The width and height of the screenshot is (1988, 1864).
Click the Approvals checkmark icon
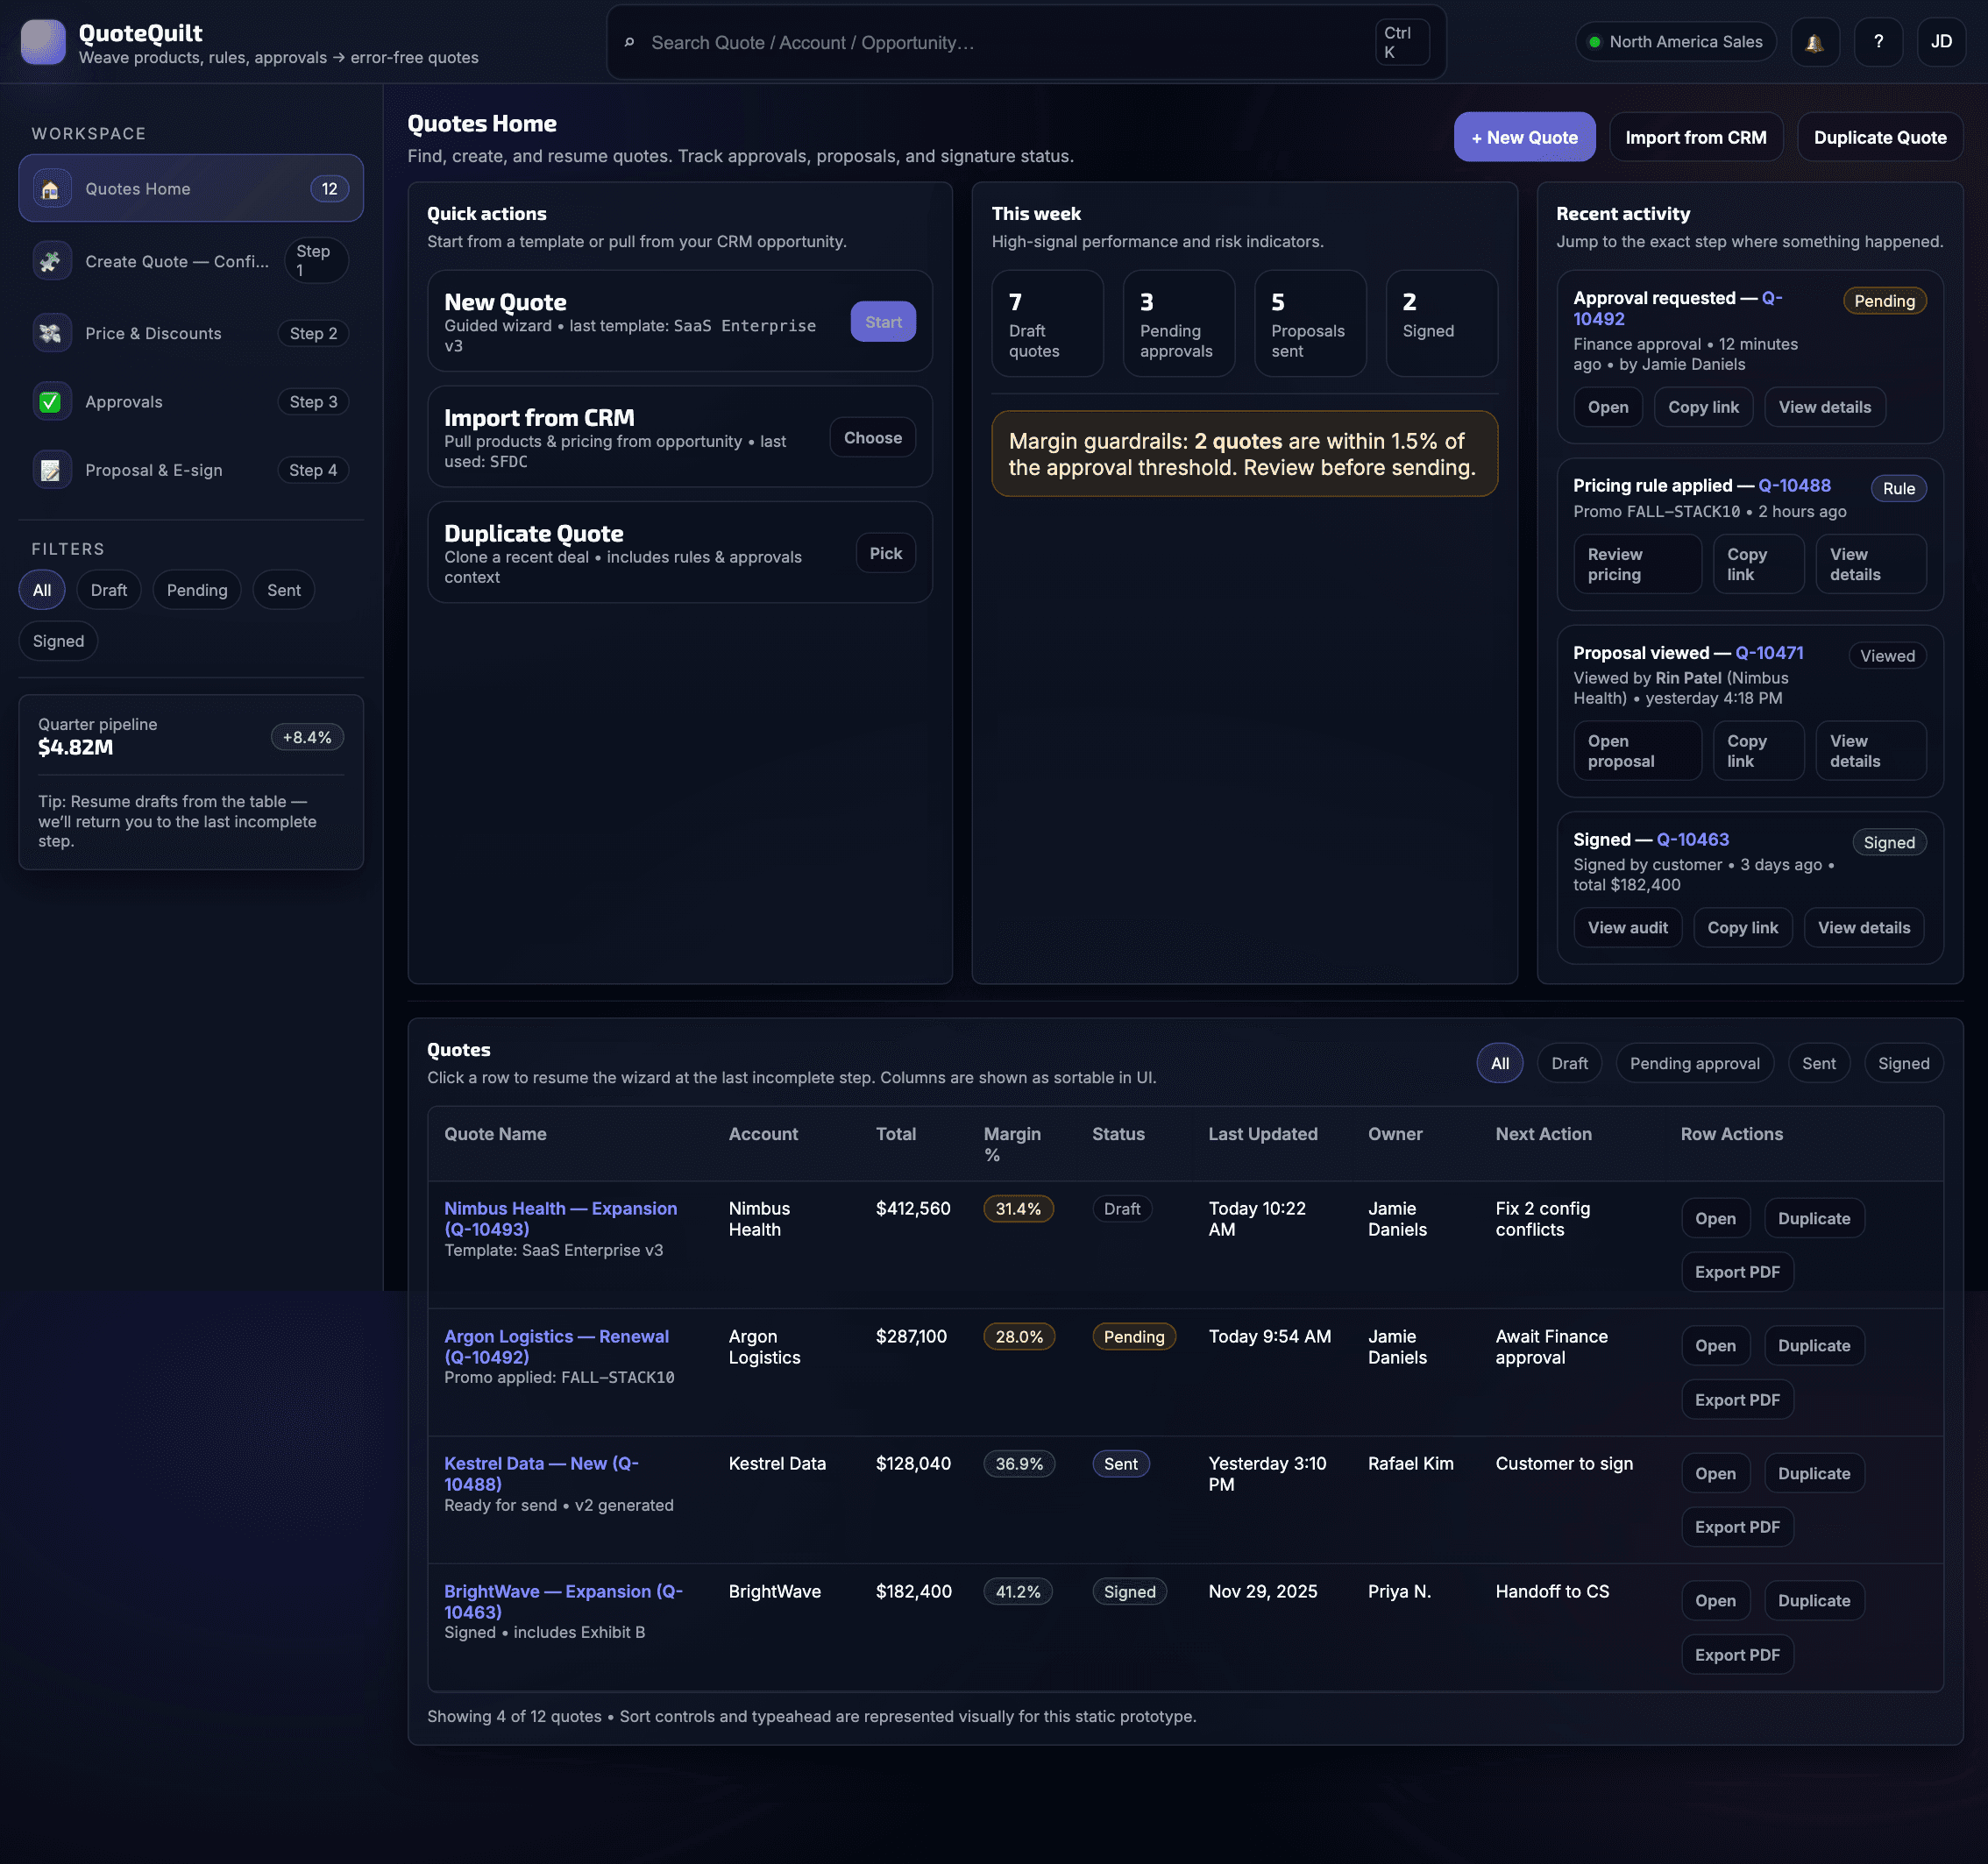click(51, 402)
